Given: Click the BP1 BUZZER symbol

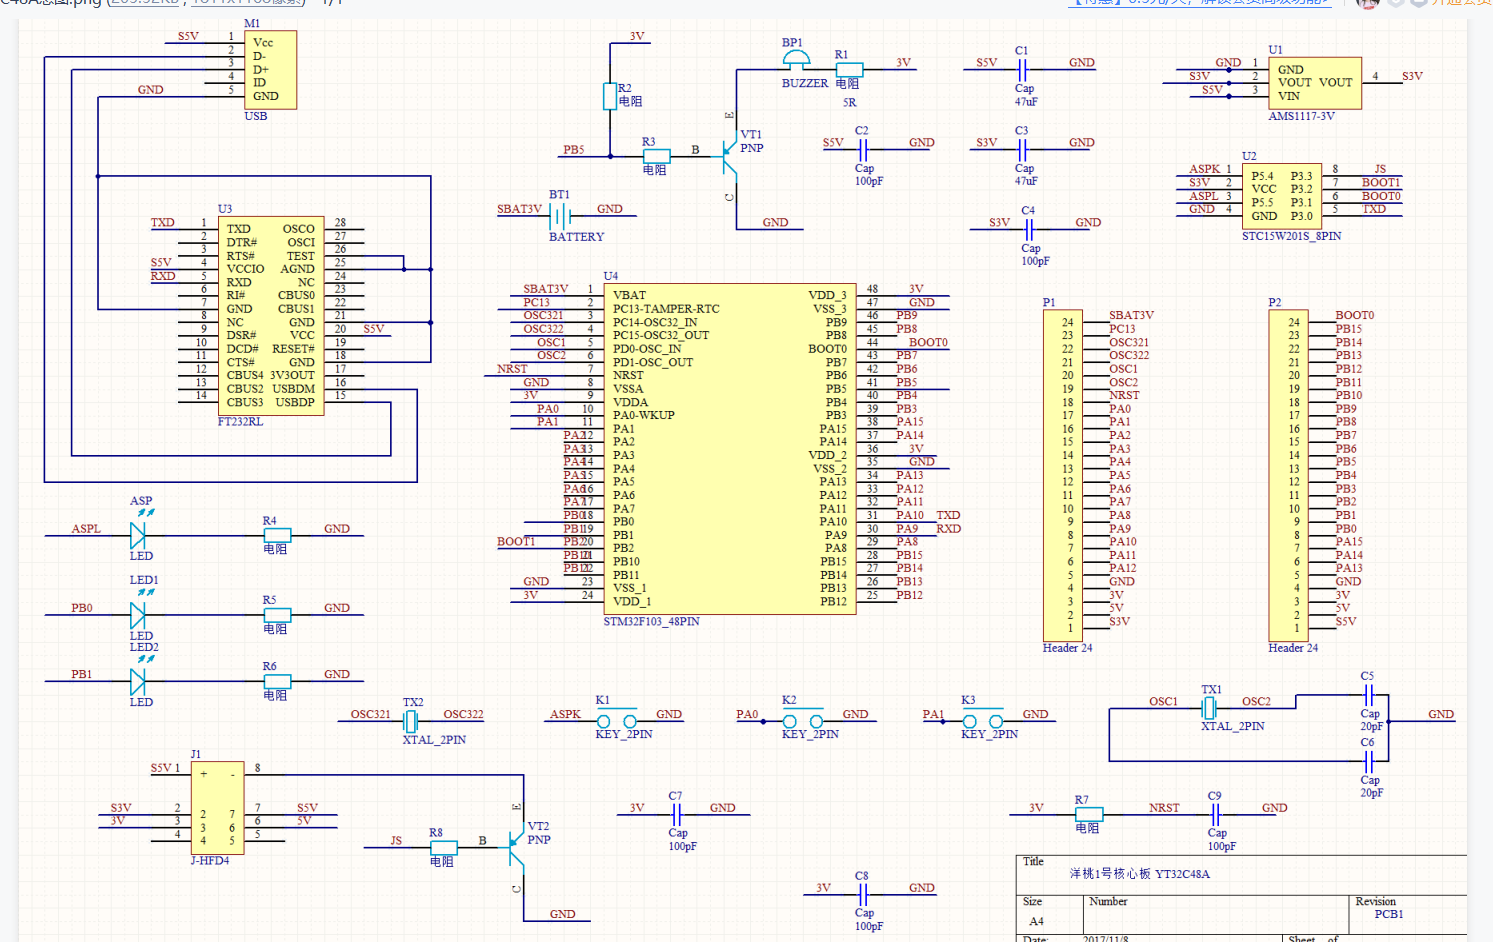Looking at the screenshot, I should click(795, 57).
